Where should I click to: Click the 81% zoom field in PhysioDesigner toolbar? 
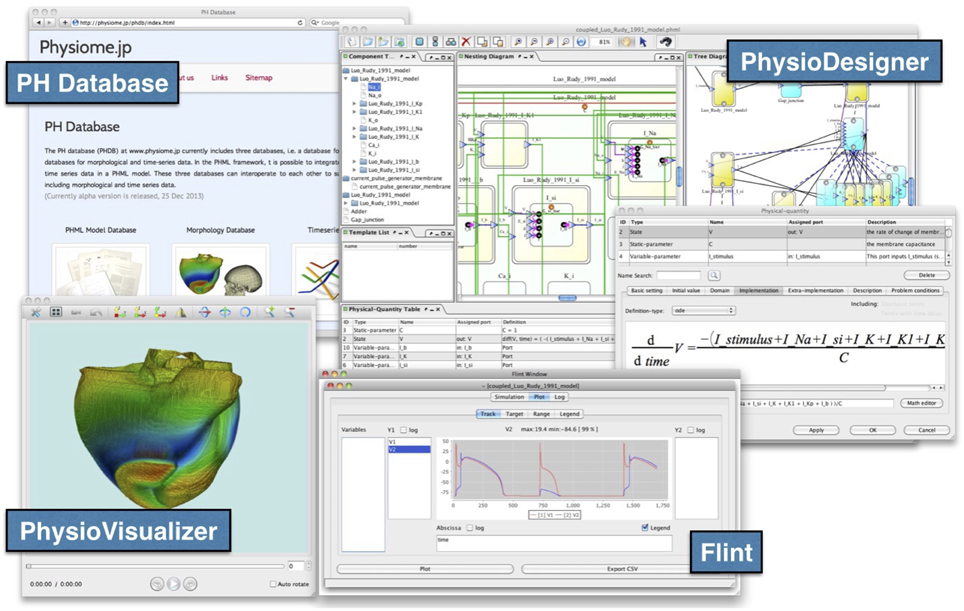(604, 42)
